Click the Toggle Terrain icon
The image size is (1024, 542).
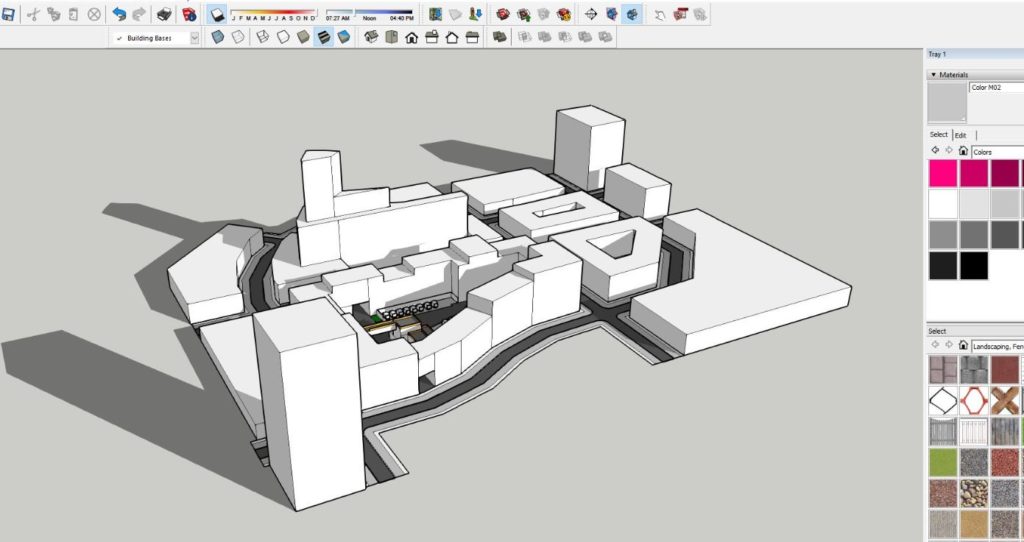[455, 14]
